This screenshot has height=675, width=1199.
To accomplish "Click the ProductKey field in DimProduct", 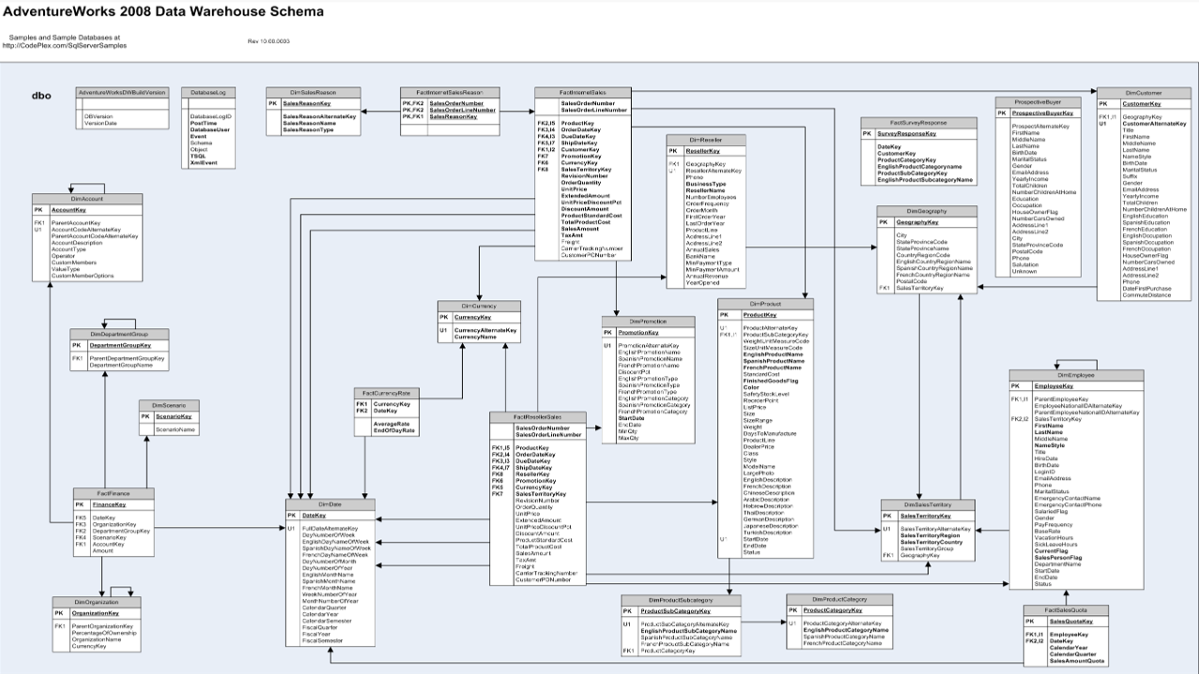I will point(759,315).
